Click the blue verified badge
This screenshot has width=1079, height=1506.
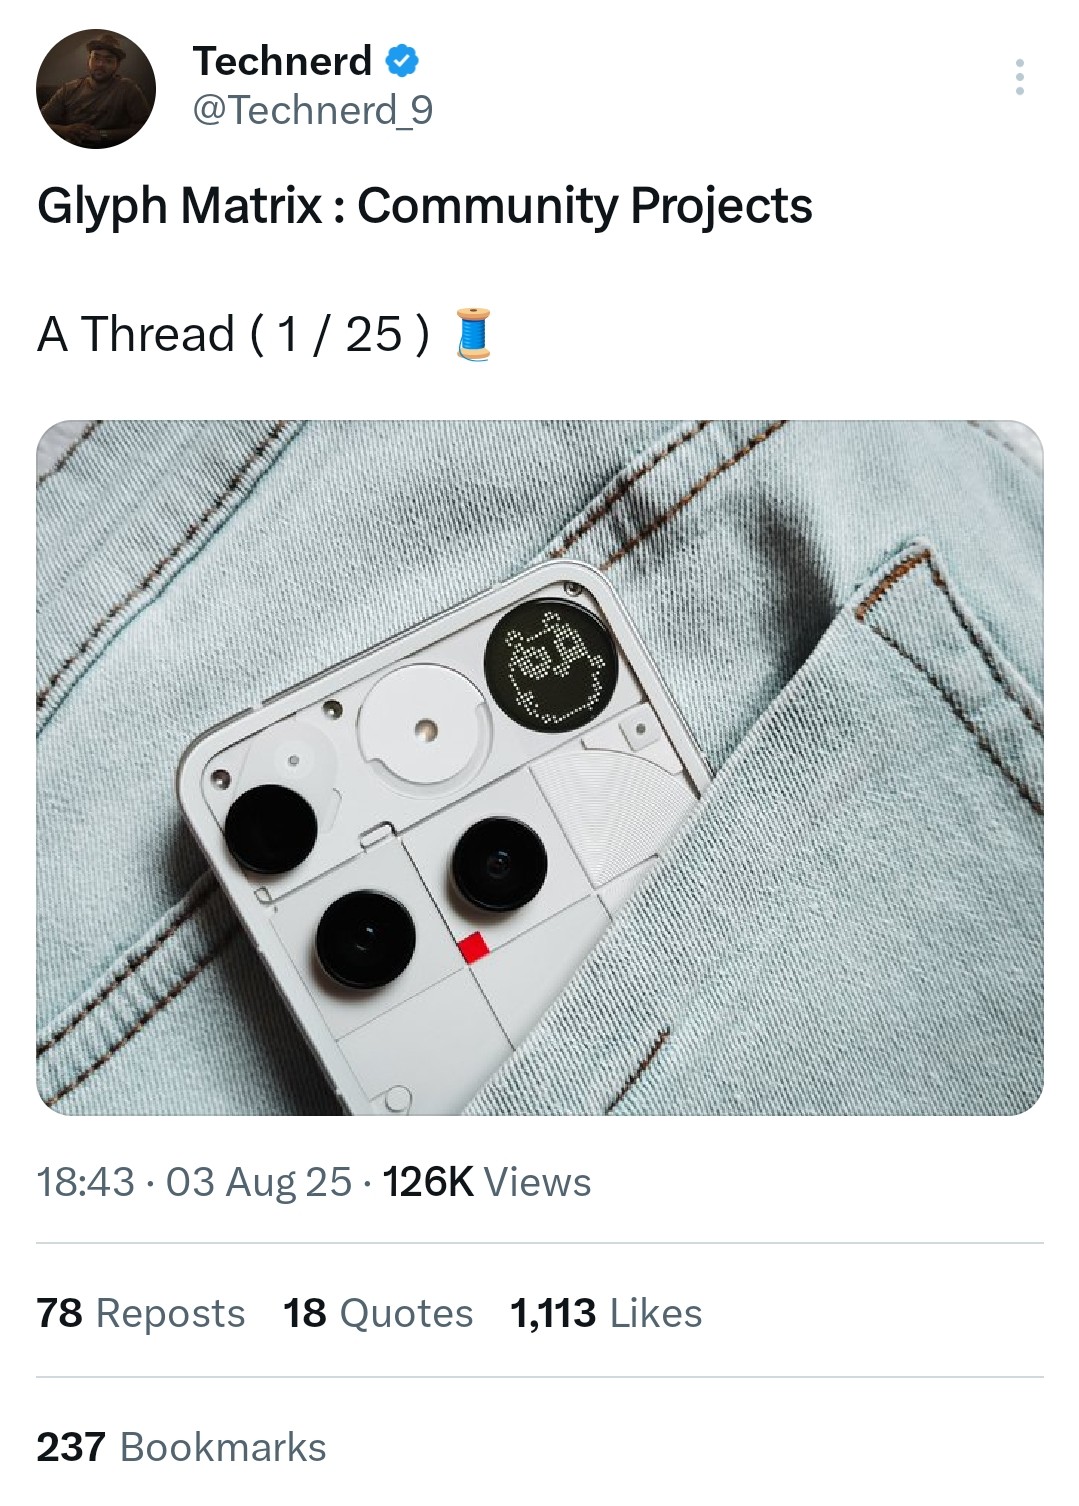coord(401,61)
